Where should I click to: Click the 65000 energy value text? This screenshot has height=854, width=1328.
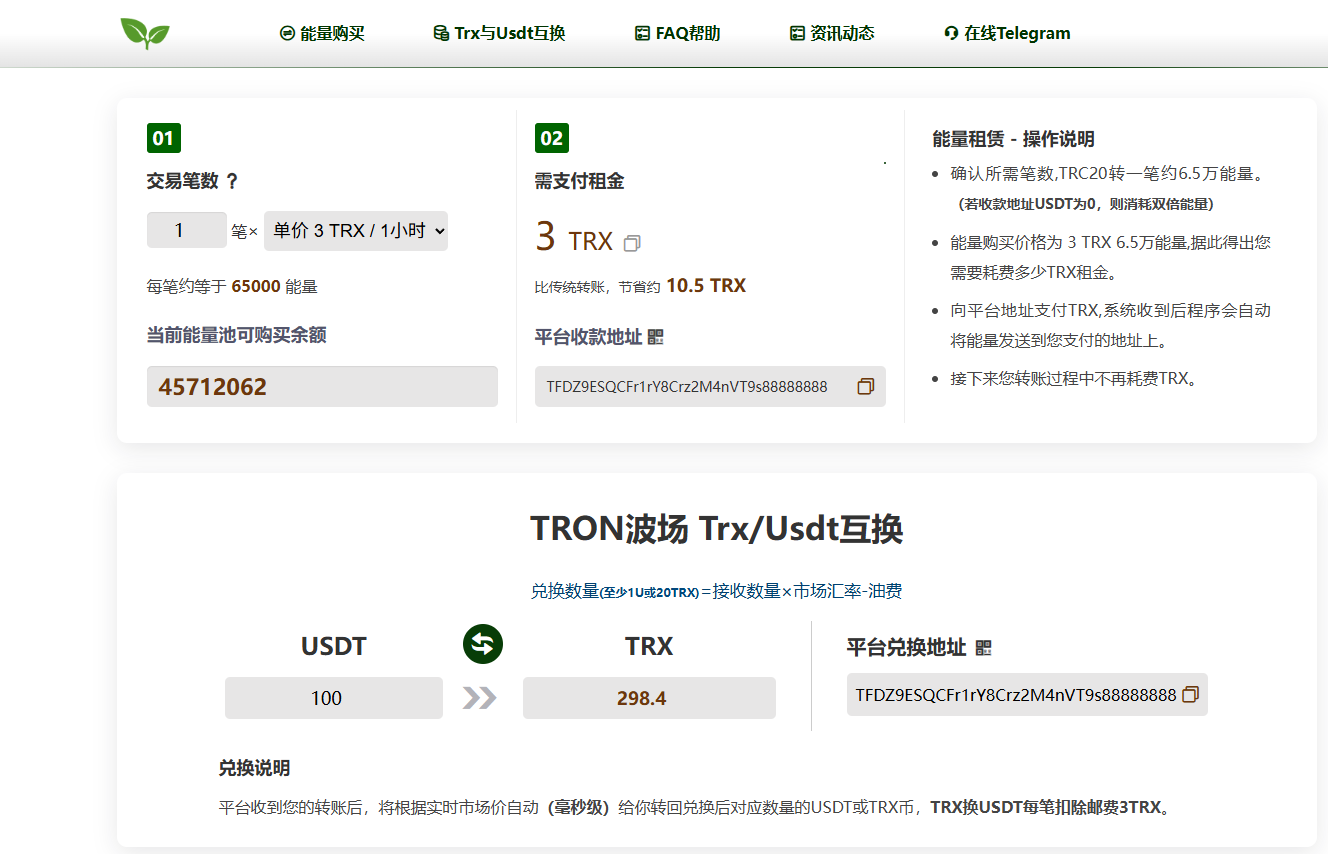(x=256, y=287)
